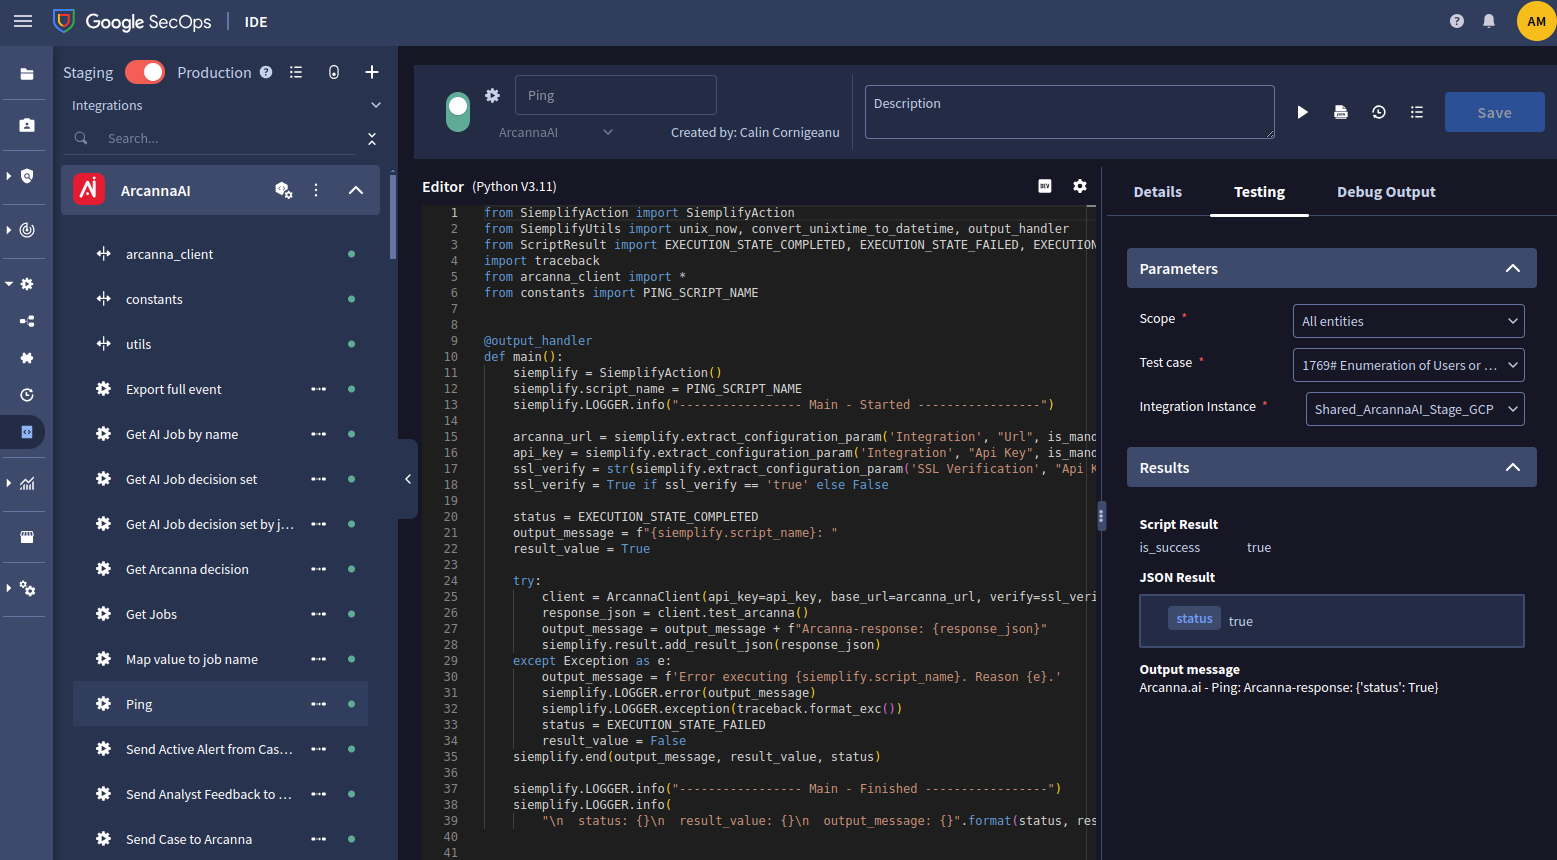Viewport: 1557px width, 860px height.
Task: Open the radar icon in left navigation
Action: click(x=27, y=230)
